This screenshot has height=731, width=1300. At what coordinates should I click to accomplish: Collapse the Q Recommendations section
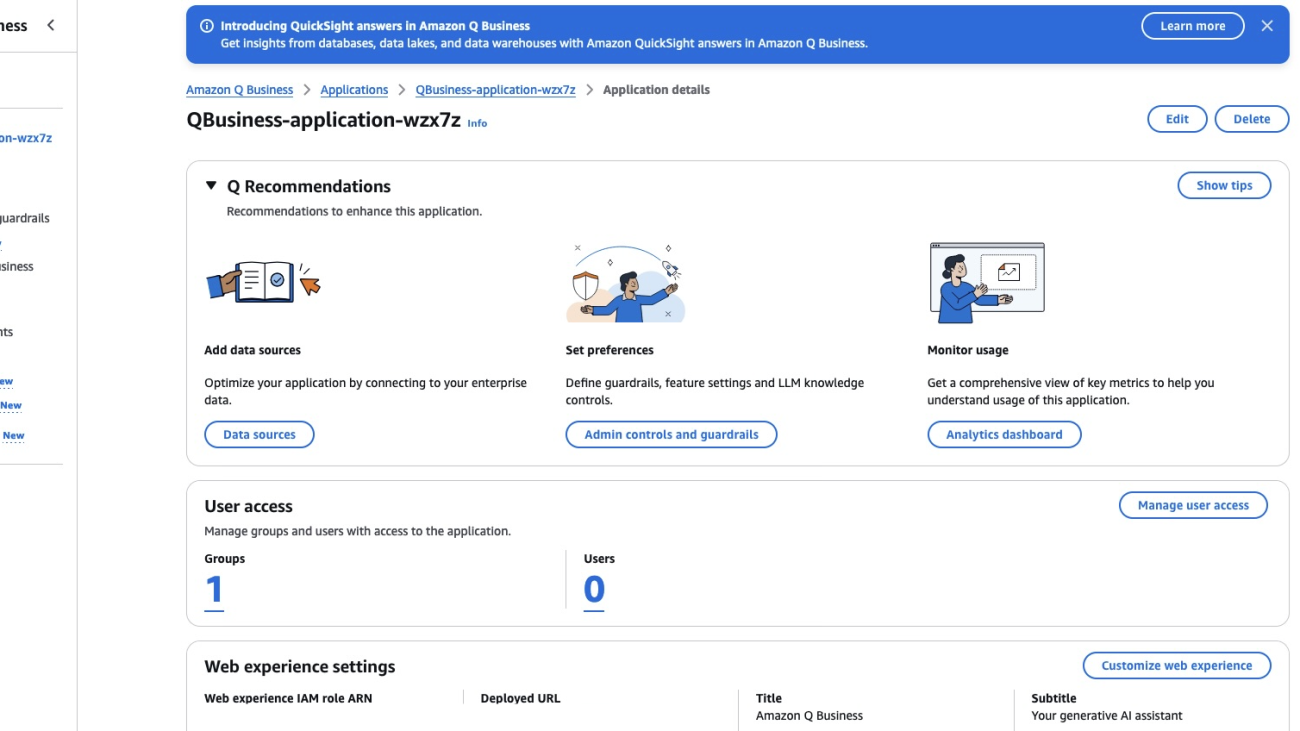point(211,186)
